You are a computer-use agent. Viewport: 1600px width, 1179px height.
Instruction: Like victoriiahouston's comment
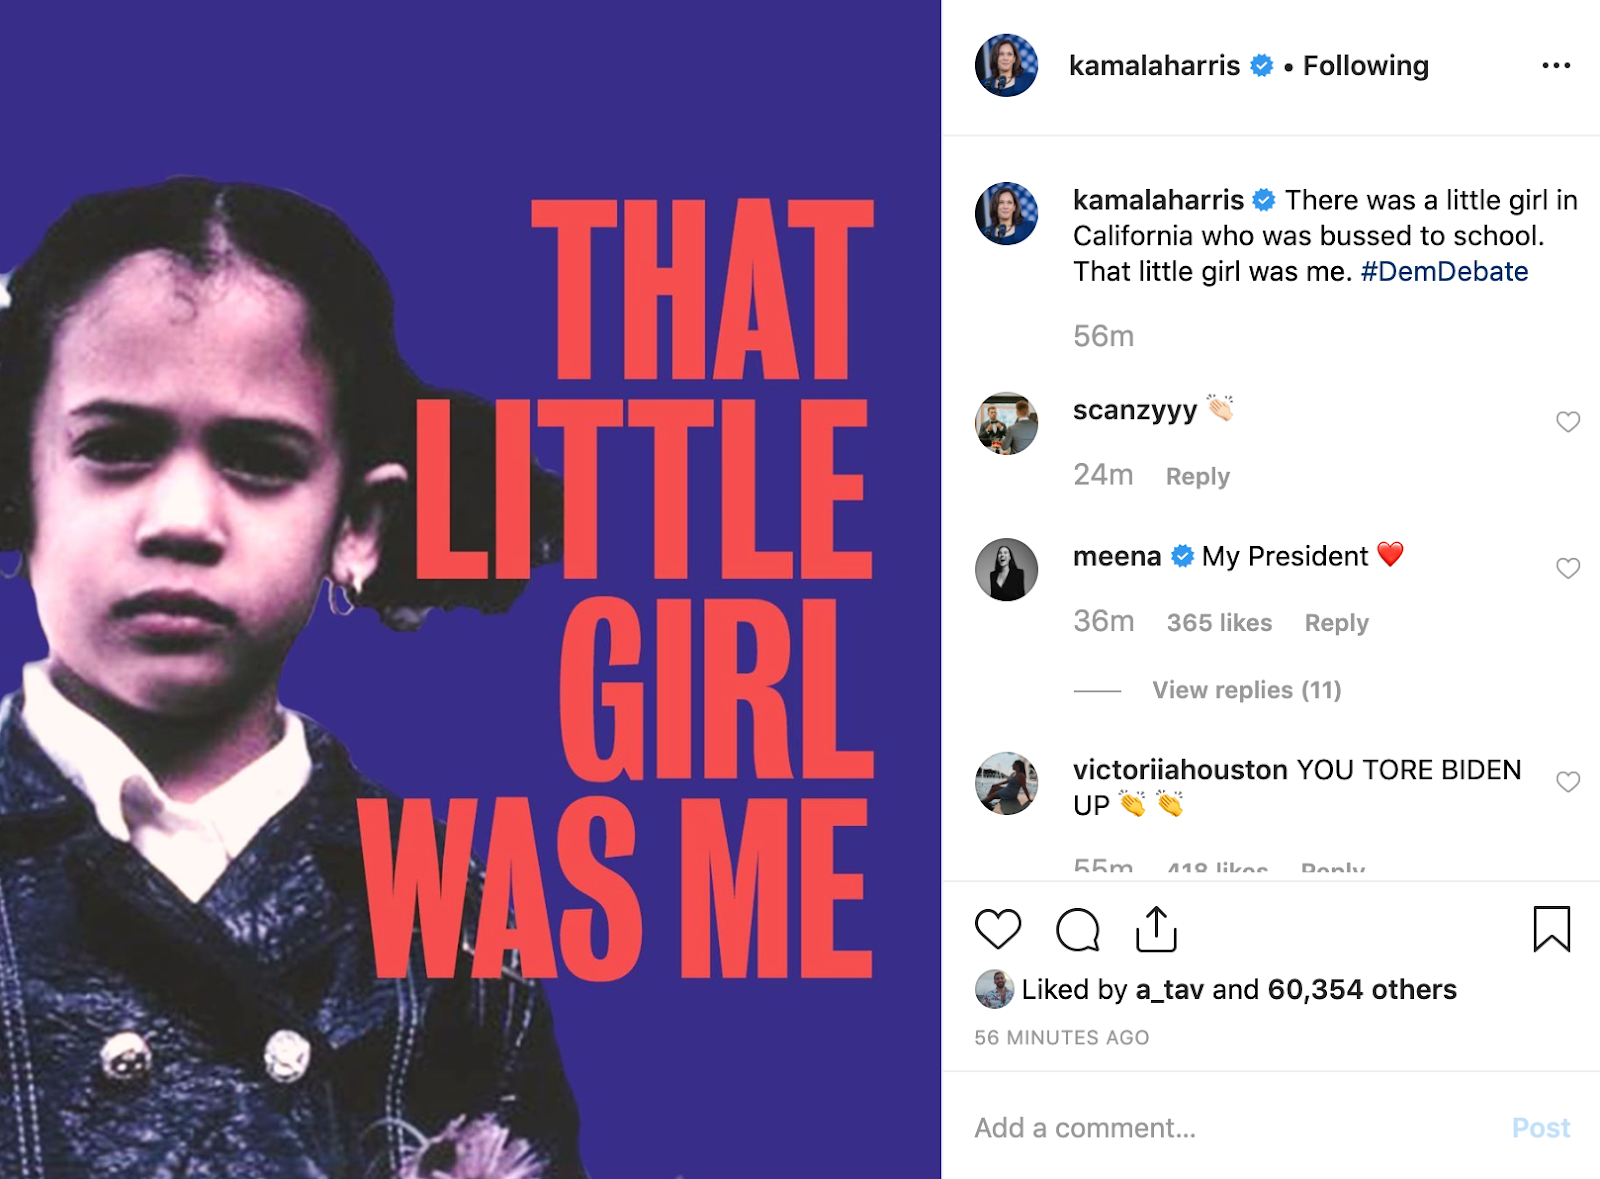1567,782
